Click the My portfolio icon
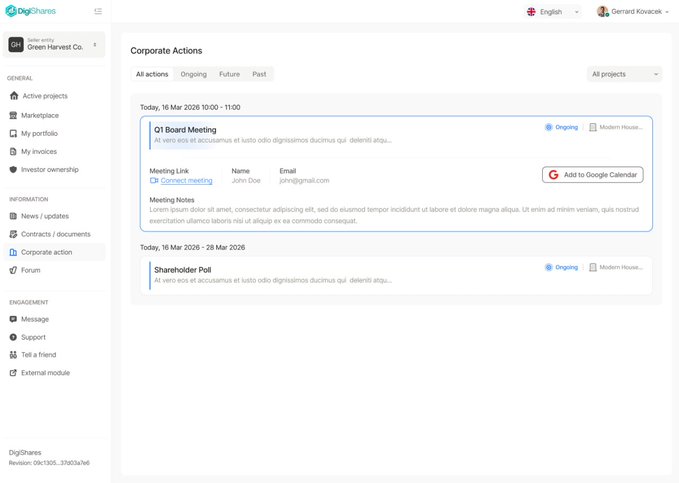This screenshot has height=483, width=679. (13, 133)
